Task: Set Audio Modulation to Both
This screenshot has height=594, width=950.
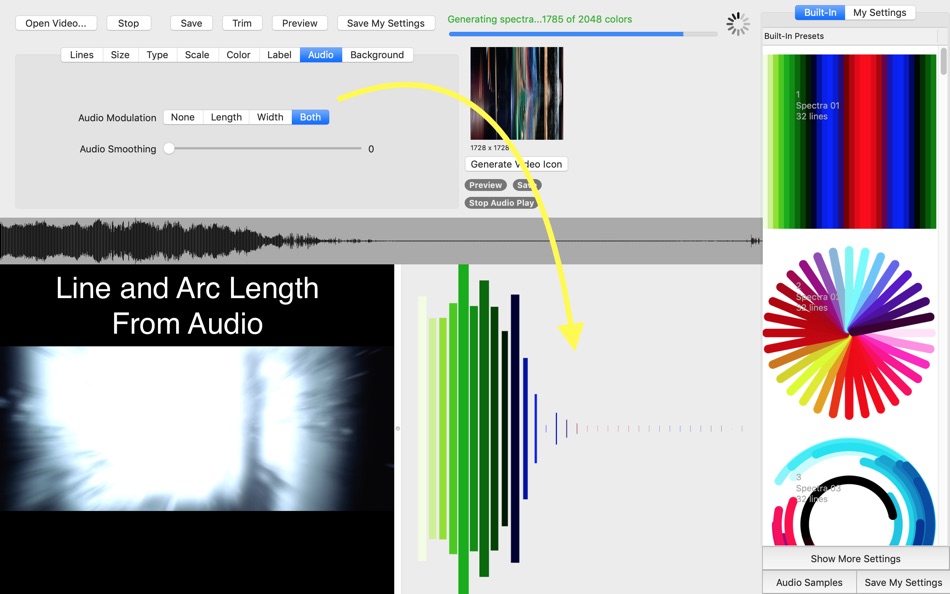Action: pyautogui.click(x=310, y=117)
